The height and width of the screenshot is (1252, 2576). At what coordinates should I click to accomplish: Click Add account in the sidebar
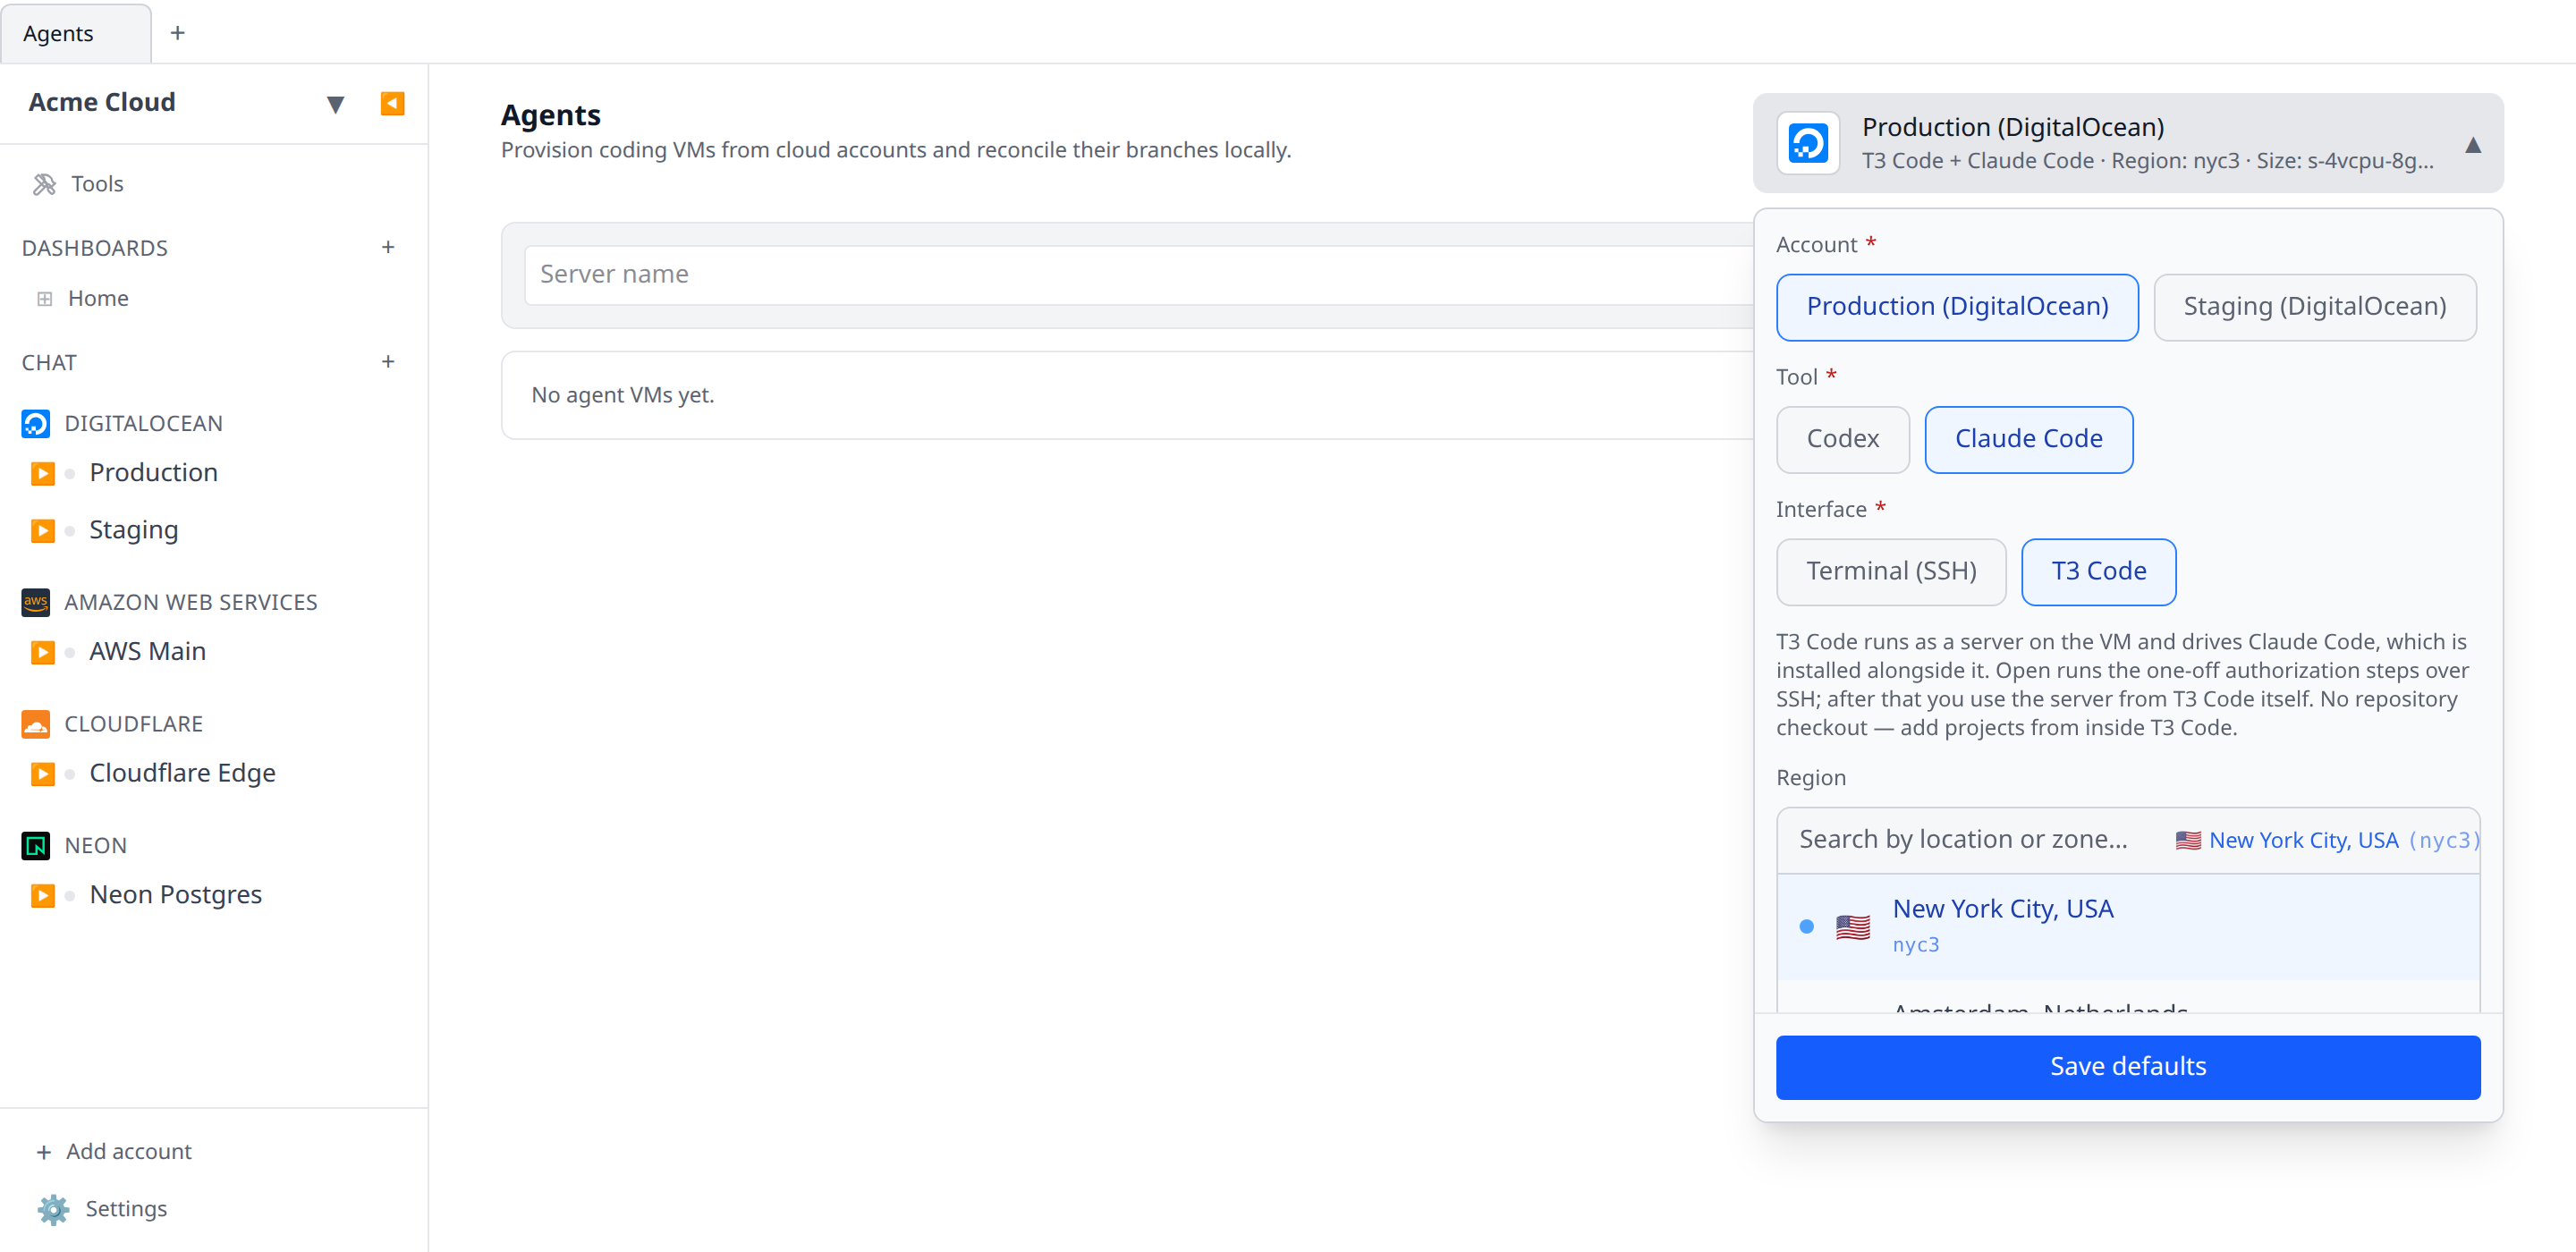pyautogui.click(x=114, y=1152)
